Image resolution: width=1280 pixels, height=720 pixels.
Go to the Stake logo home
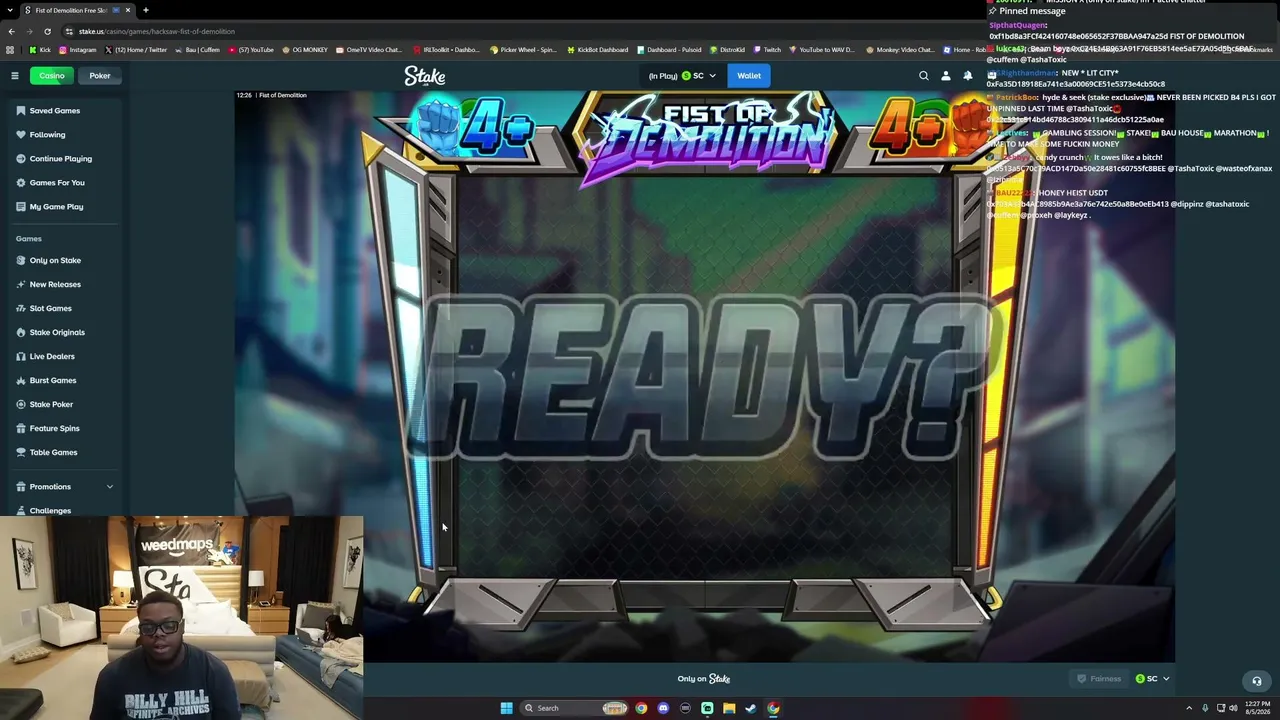425,76
